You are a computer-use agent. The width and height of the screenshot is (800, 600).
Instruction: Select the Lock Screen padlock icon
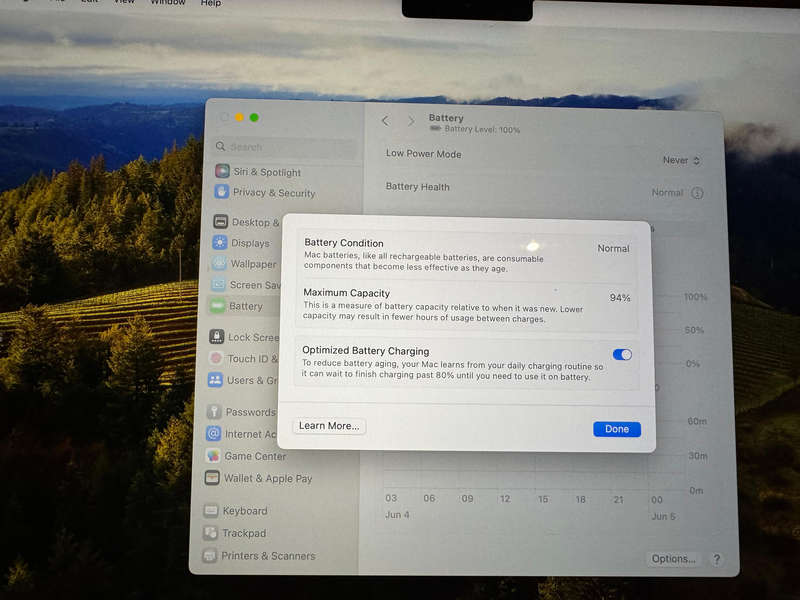click(x=216, y=336)
